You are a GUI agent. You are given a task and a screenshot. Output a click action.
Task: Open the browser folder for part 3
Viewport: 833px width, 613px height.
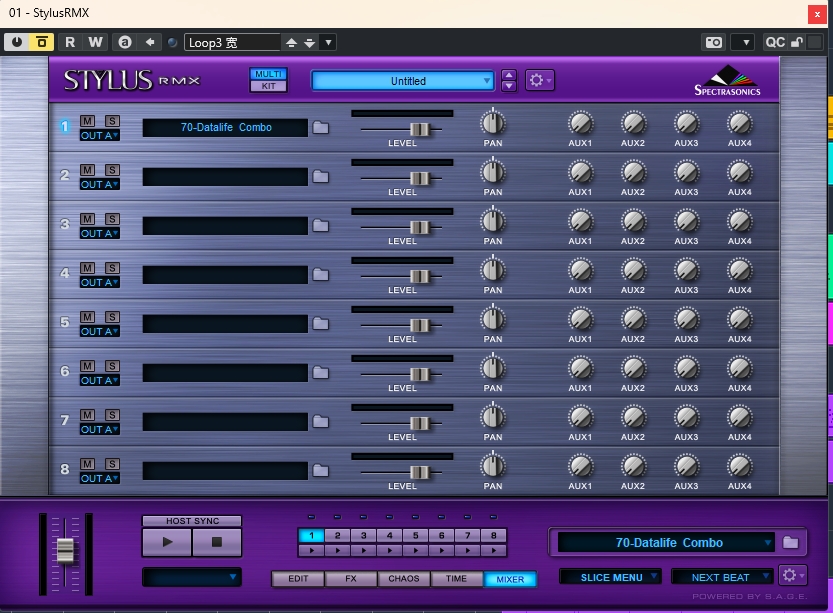click(320, 226)
